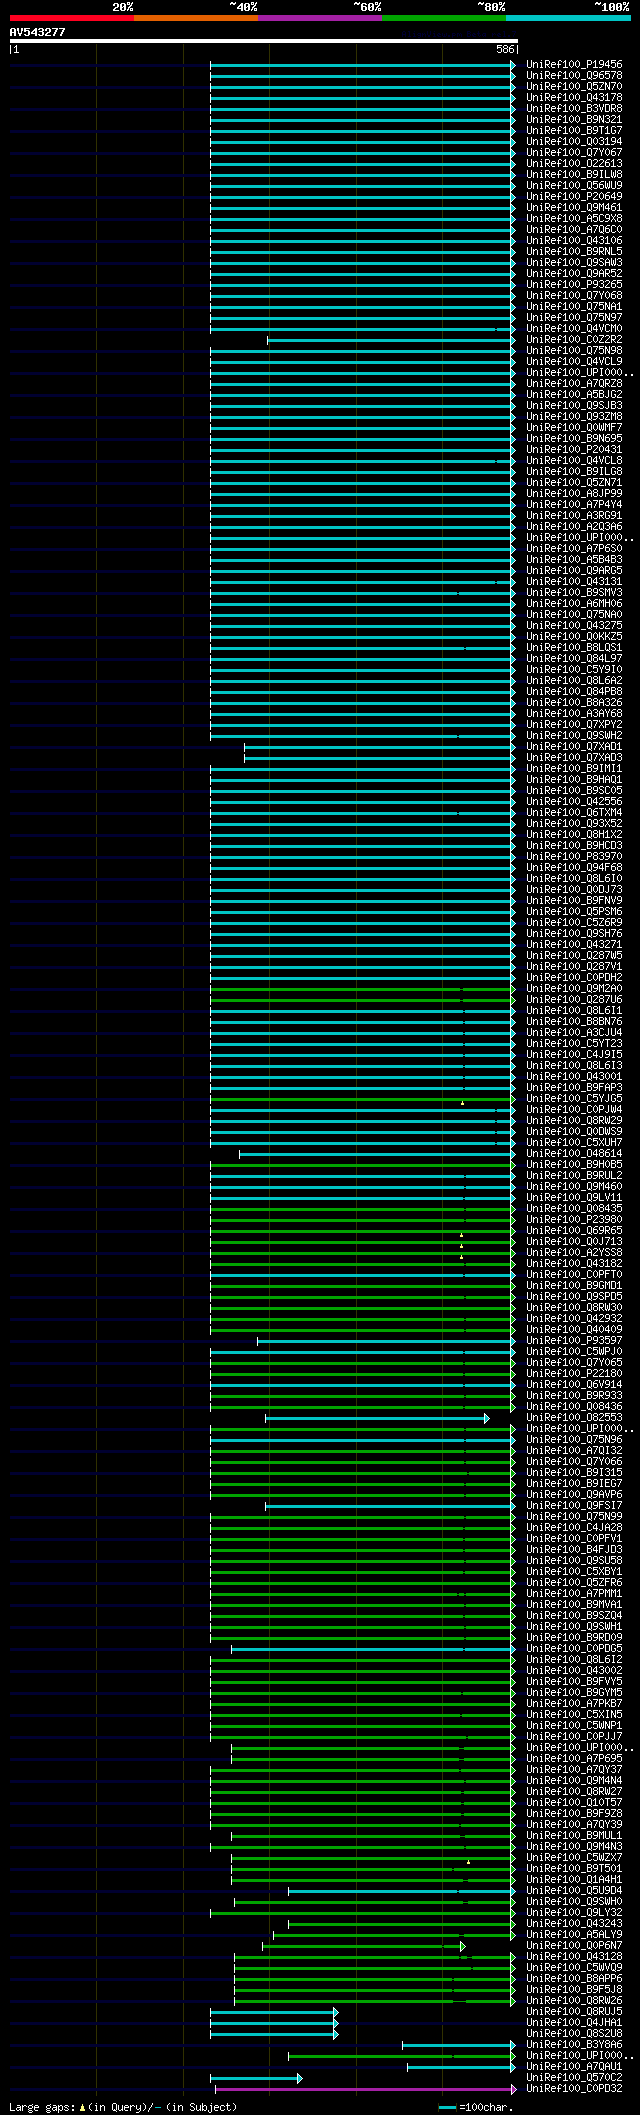Select the UniRef100_P93265 label
This screenshot has height=2115, width=640.
[574, 284]
